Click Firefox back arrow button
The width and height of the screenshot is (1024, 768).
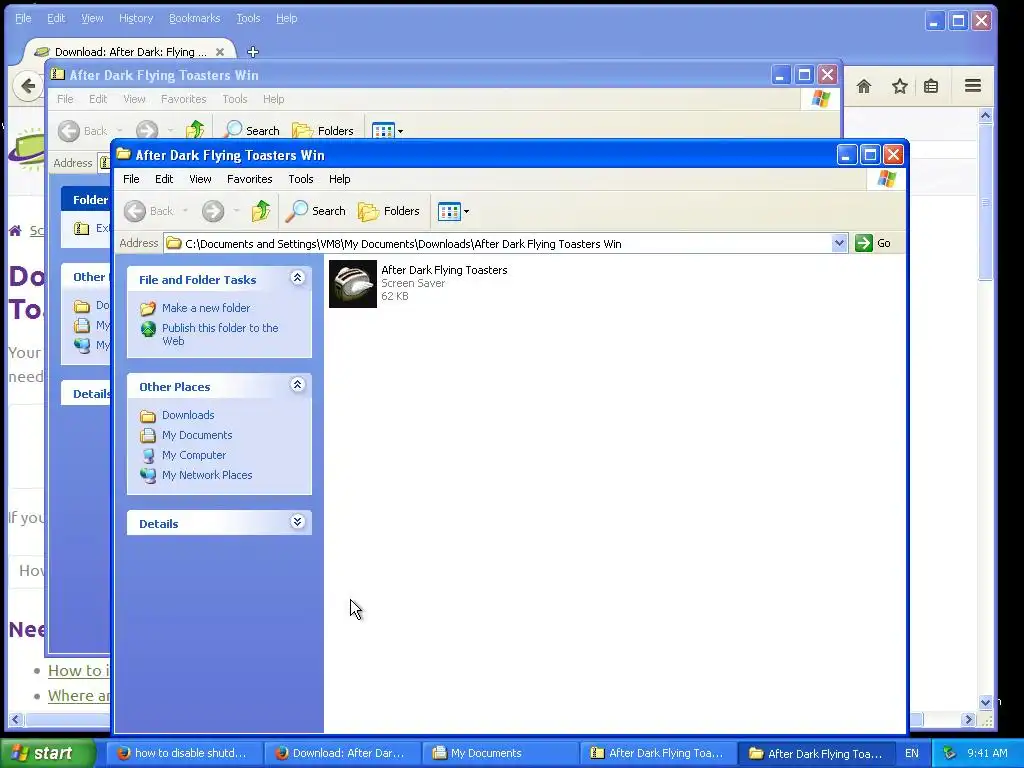click(28, 86)
